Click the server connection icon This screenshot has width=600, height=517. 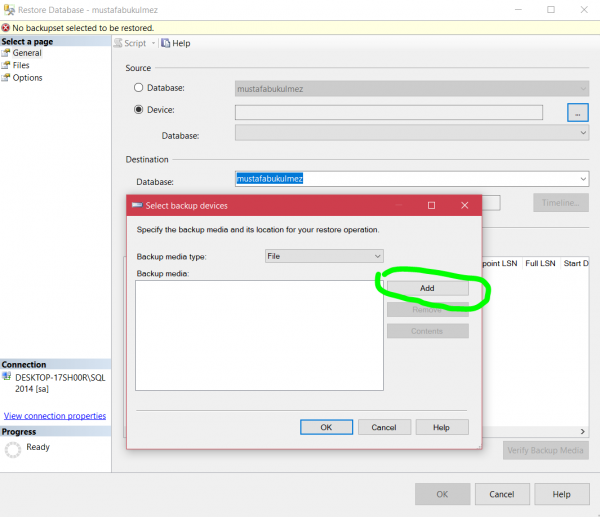pyautogui.click(x=7, y=377)
